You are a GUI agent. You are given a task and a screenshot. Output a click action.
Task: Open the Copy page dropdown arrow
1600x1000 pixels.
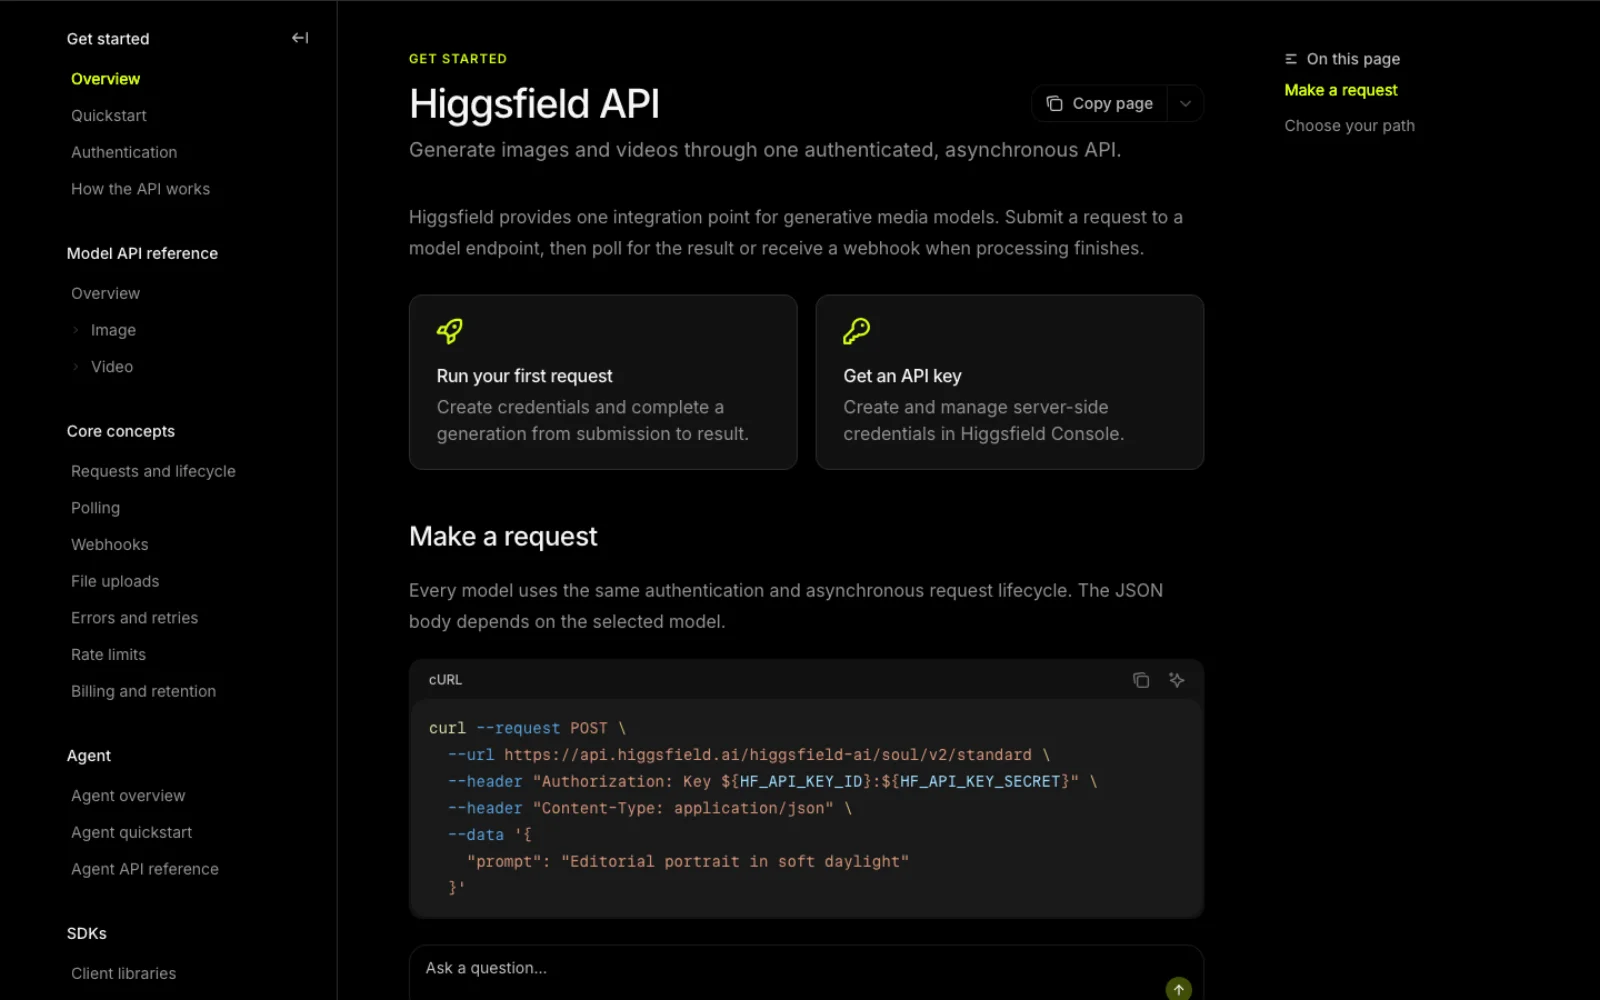coord(1185,103)
